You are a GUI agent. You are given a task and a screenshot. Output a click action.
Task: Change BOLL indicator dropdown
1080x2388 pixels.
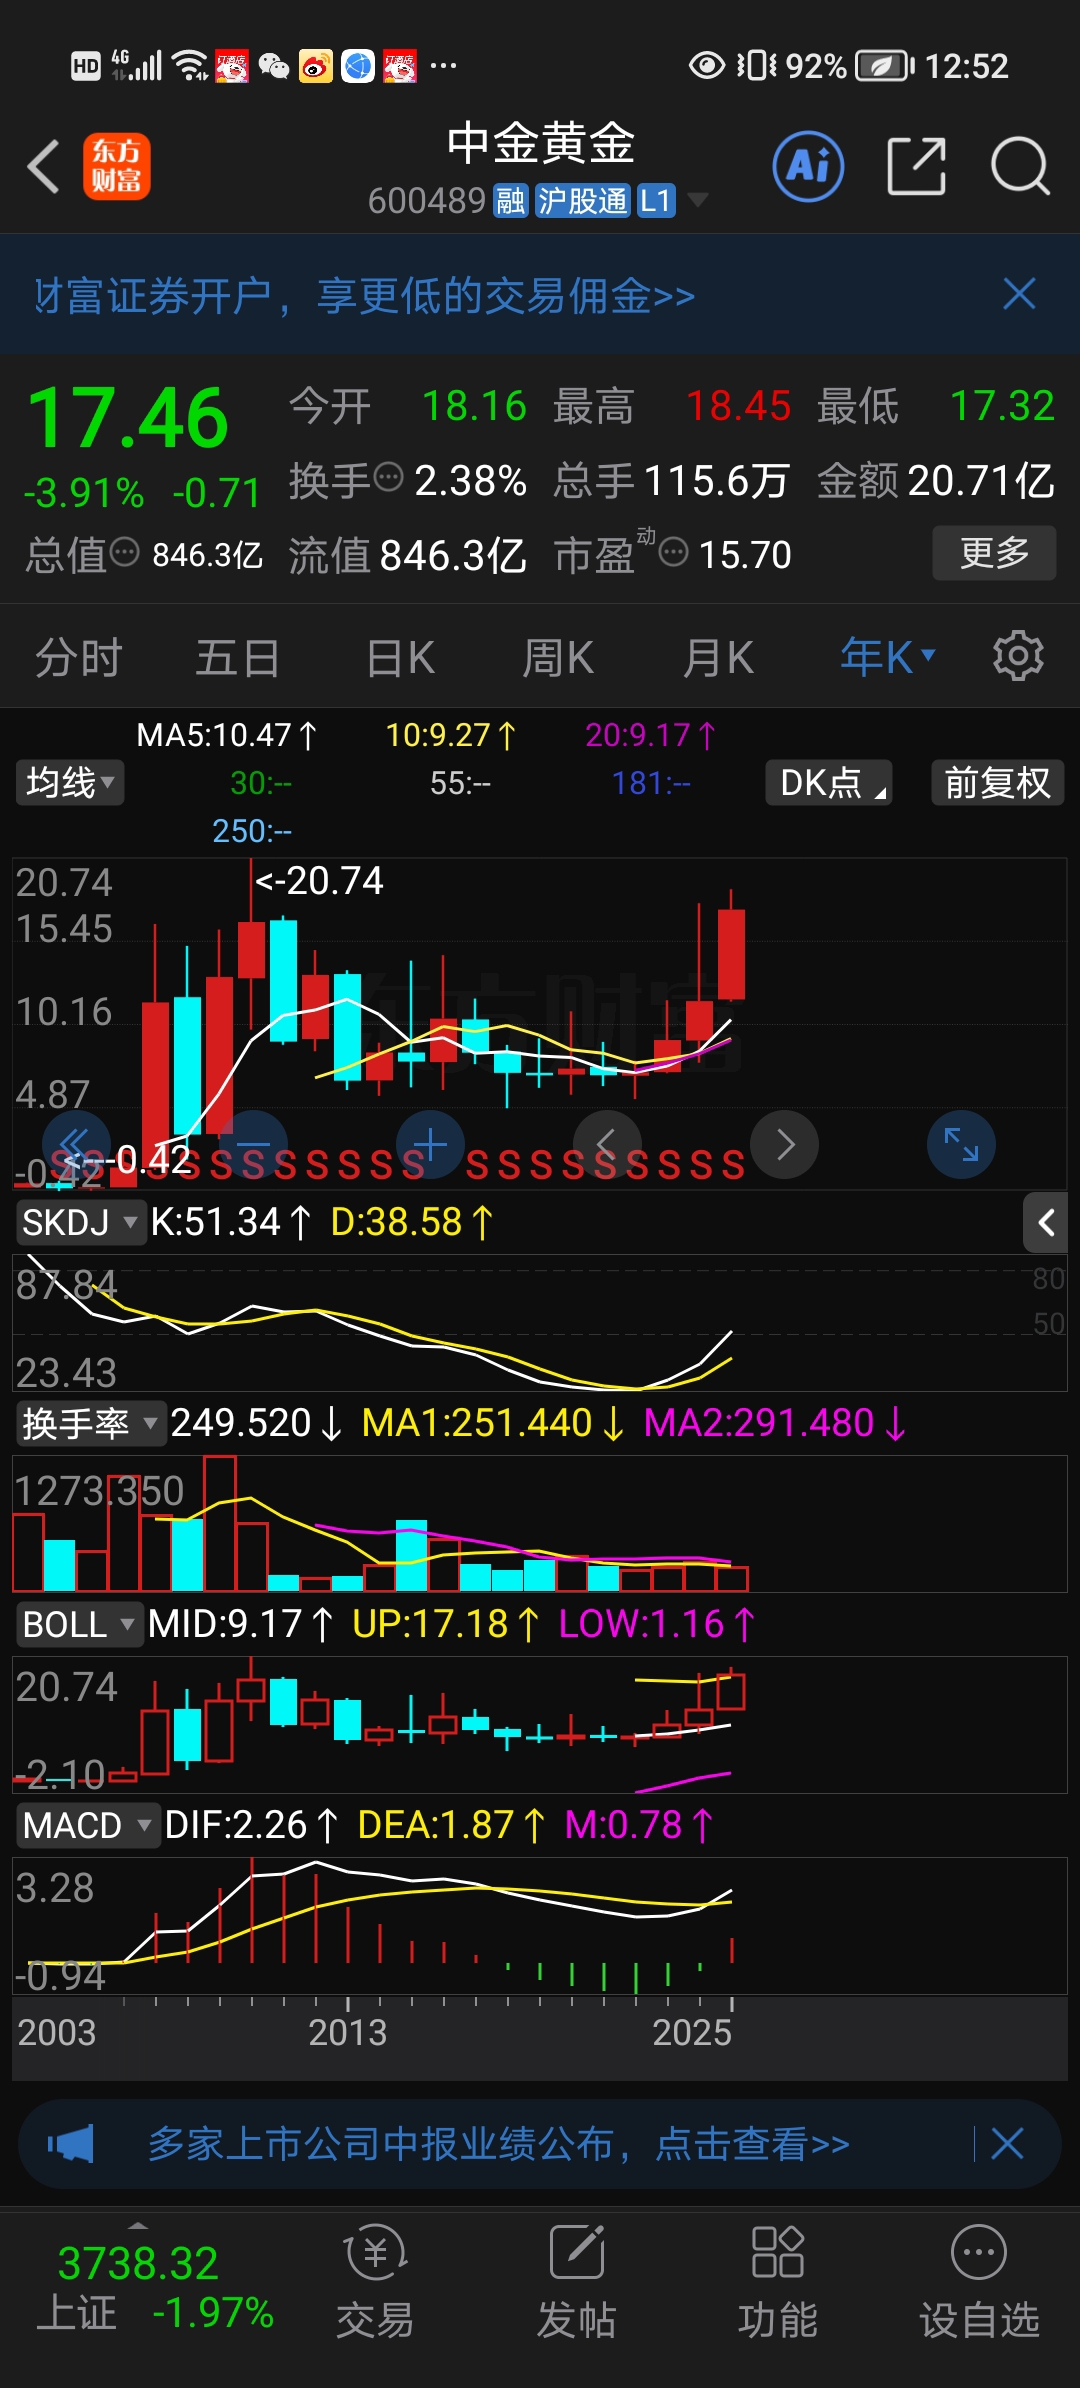[78, 1624]
